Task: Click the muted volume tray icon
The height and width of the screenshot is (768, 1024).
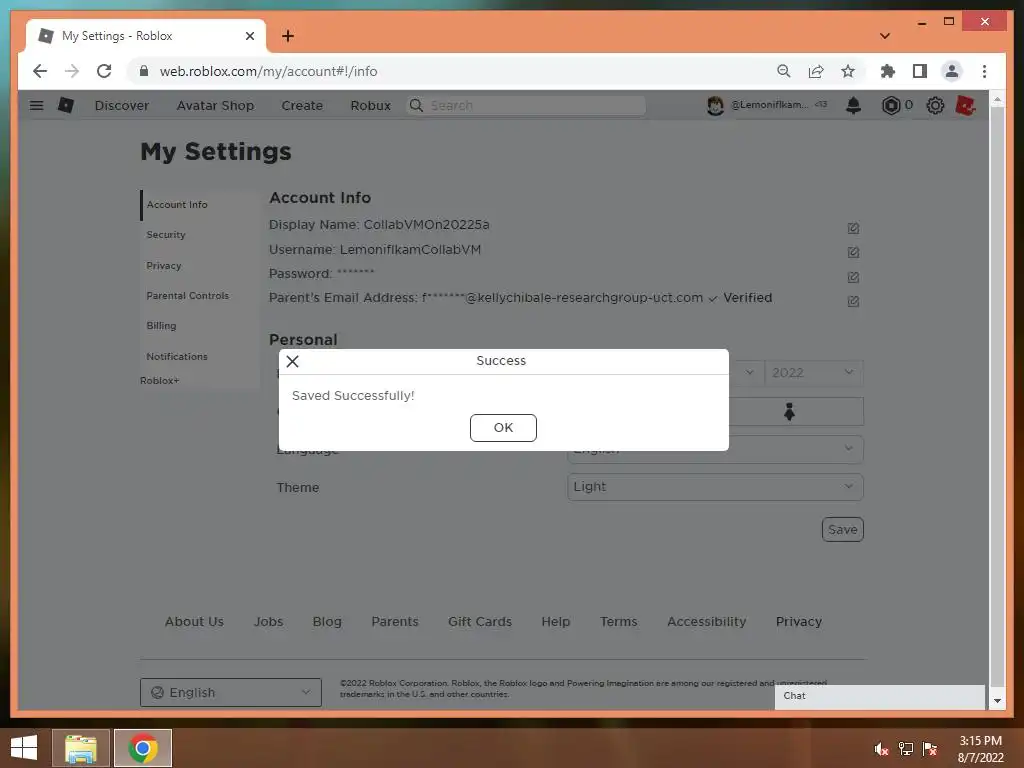Action: click(x=881, y=749)
